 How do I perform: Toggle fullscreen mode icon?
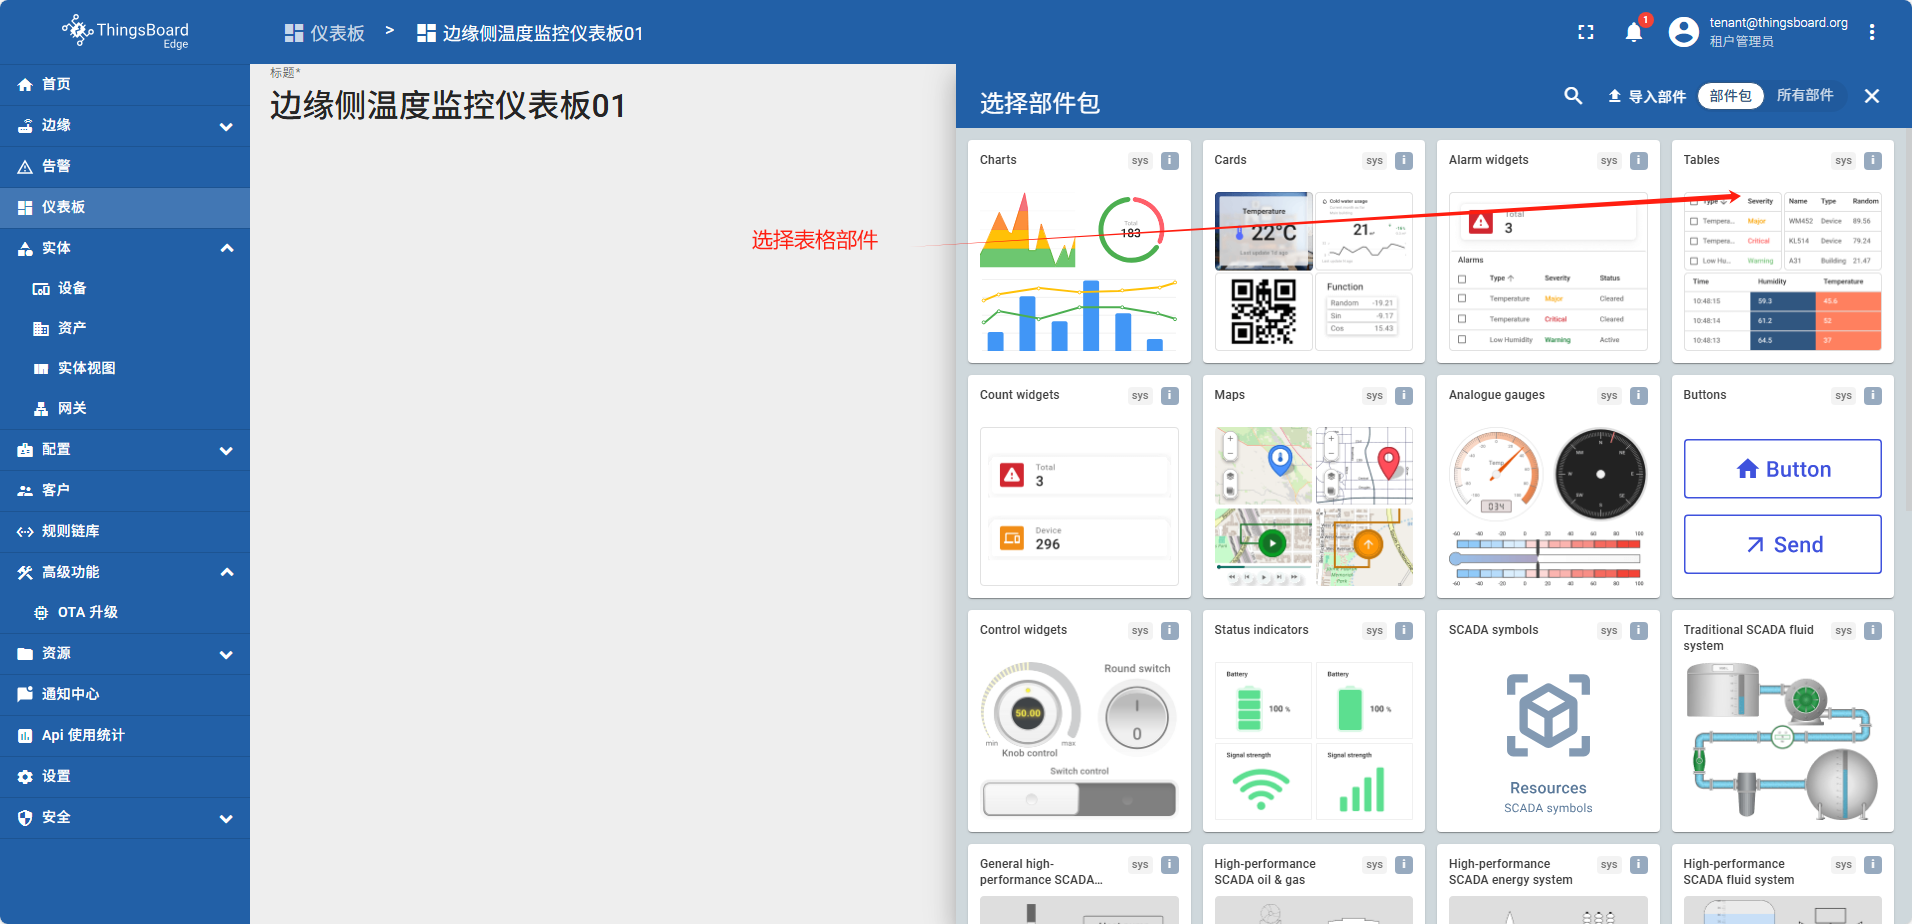tap(1585, 32)
